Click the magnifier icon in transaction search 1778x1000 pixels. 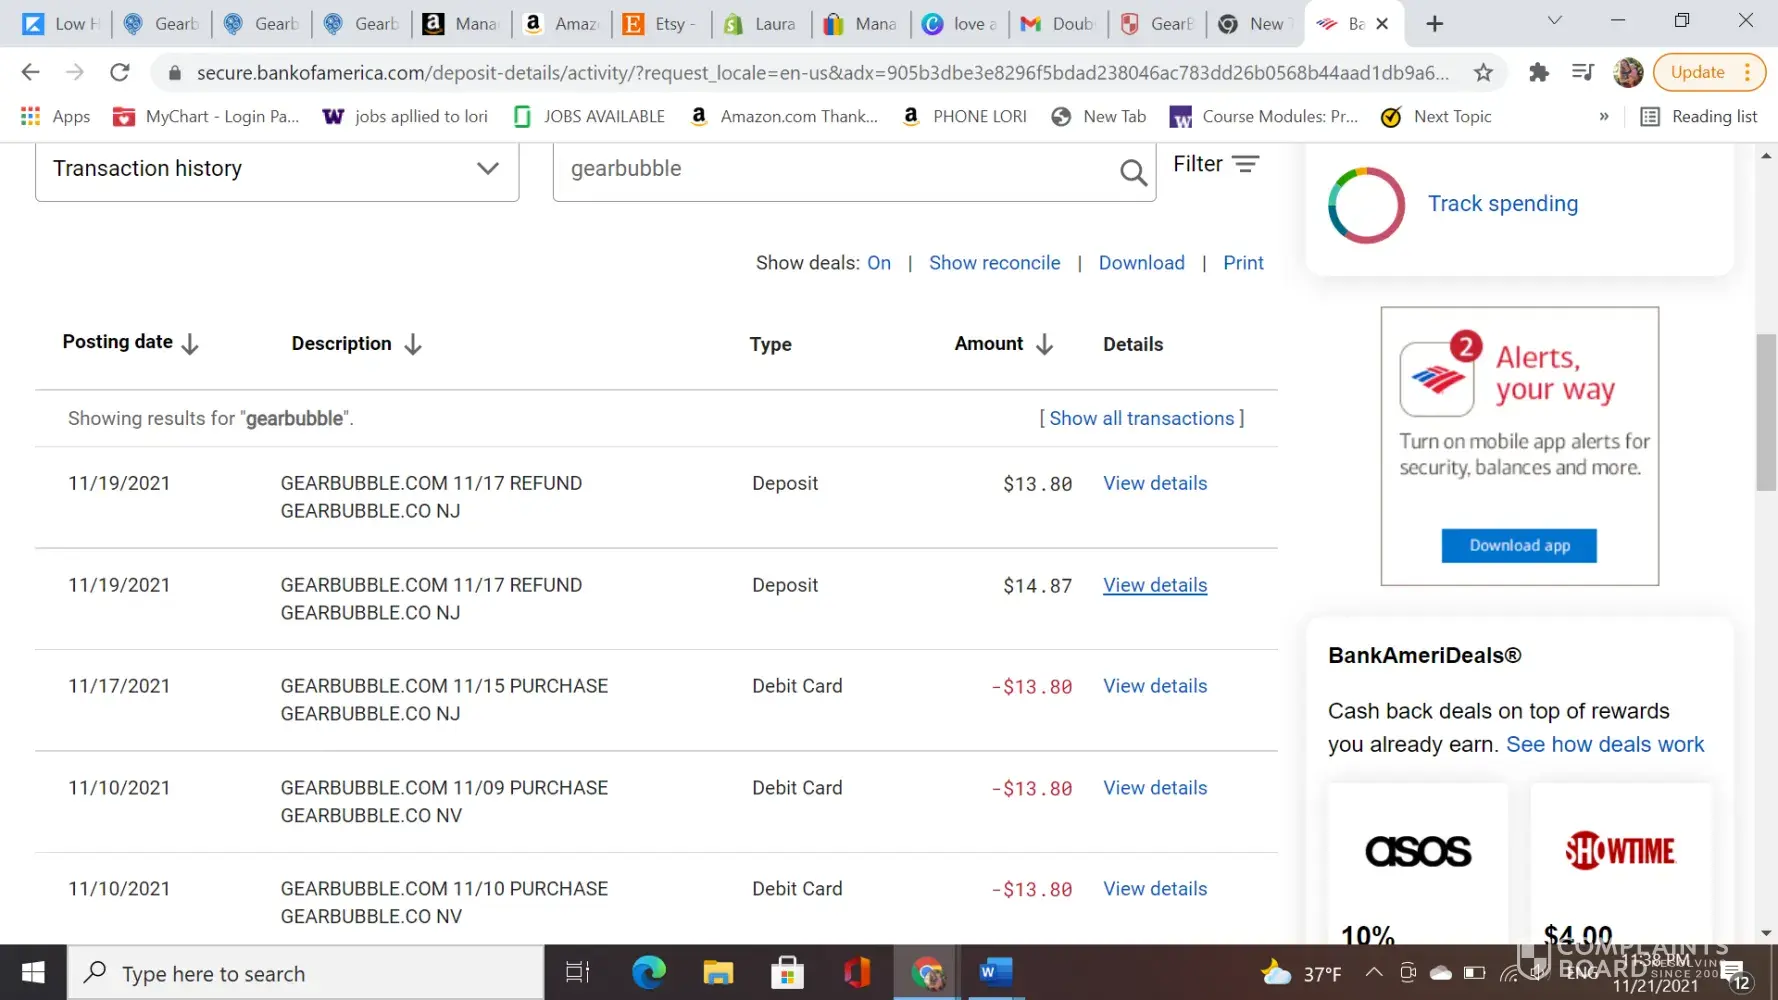click(1133, 172)
